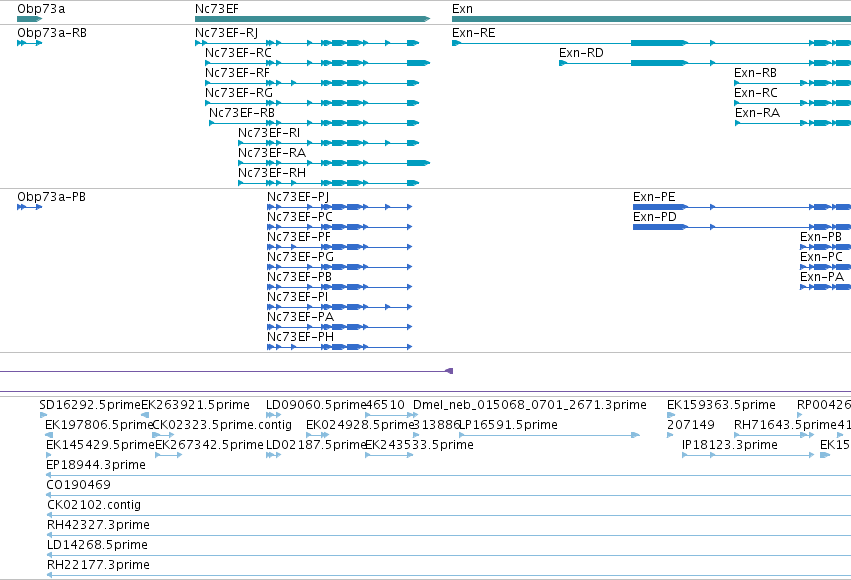Click the Exn-PB protein label
This screenshot has height=580, width=851.
click(x=821, y=237)
